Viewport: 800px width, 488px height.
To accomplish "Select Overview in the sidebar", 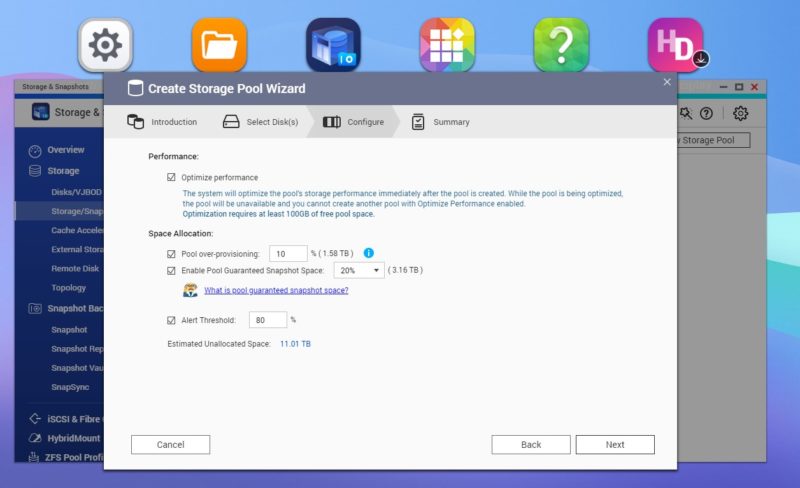I will click(x=66, y=150).
